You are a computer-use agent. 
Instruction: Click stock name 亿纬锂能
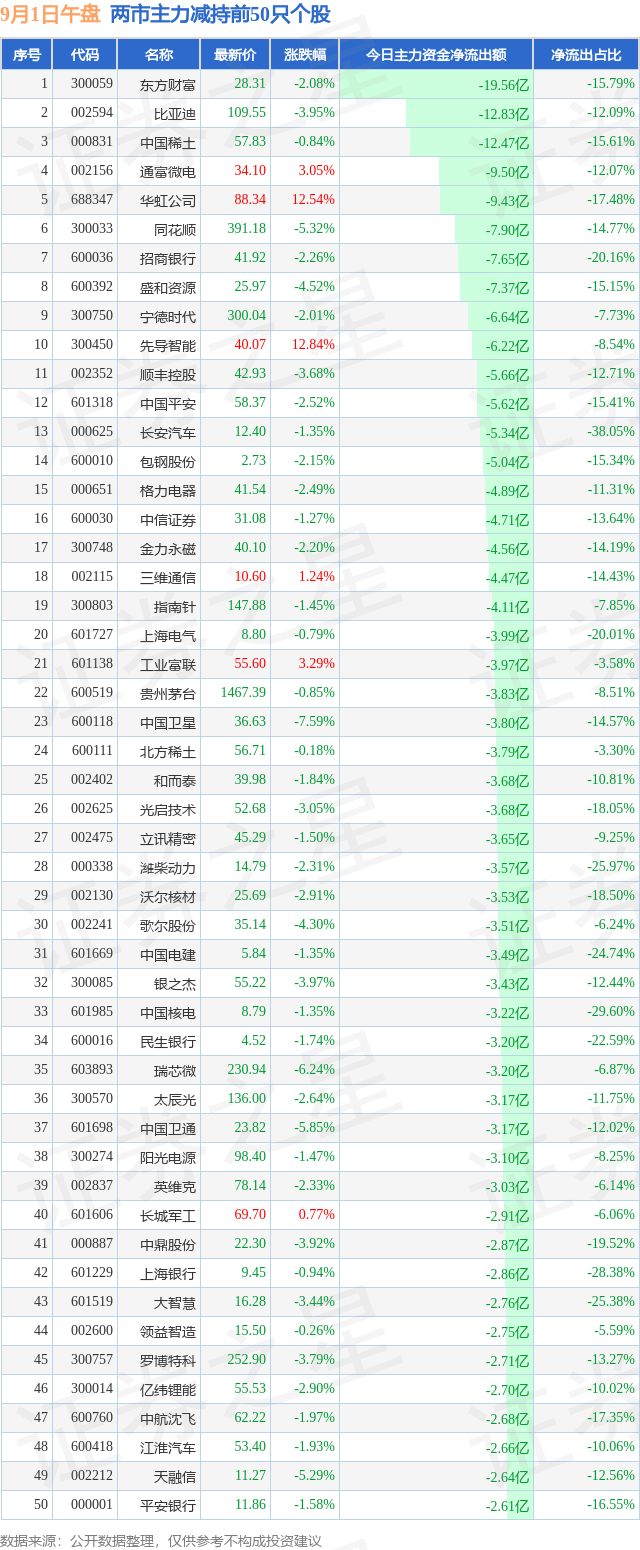(x=169, y=1389)
